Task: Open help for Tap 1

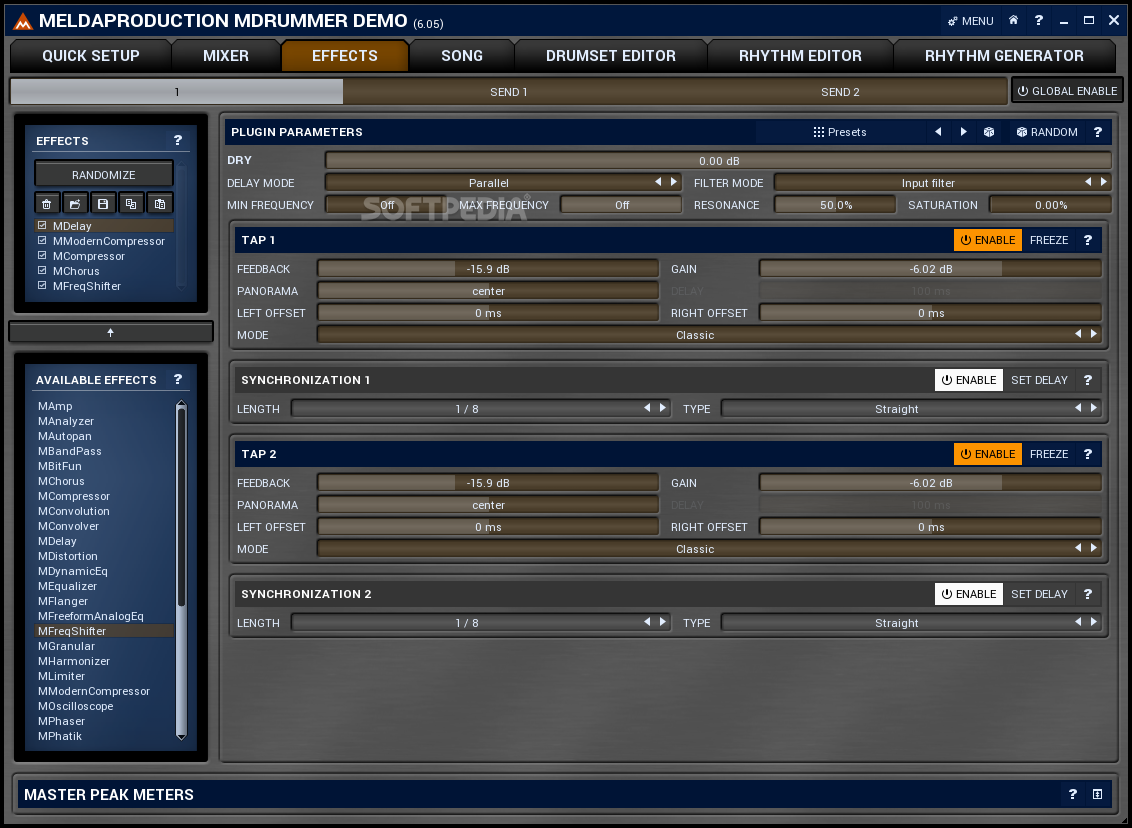Action: tap(1088, 240)
